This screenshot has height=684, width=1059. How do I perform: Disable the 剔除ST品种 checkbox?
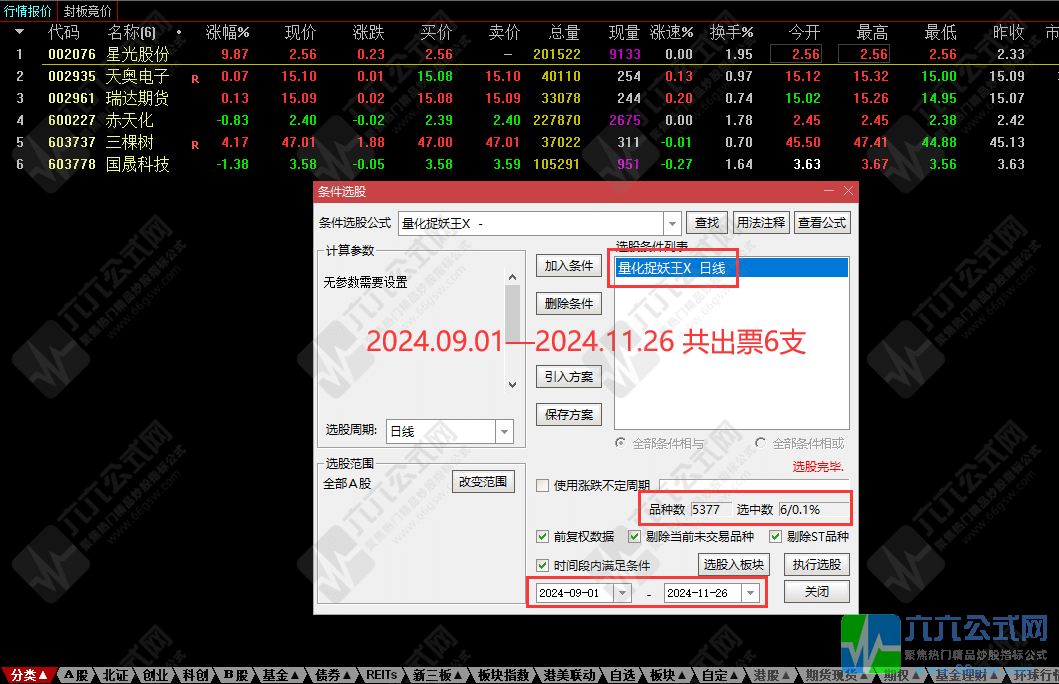click(775, 537)
